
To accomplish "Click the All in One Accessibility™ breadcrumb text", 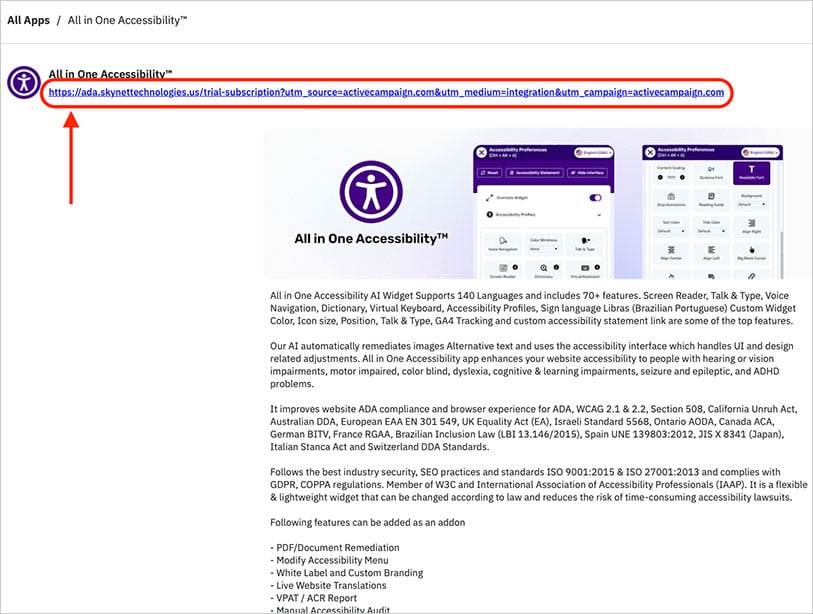I will point(127,20).
